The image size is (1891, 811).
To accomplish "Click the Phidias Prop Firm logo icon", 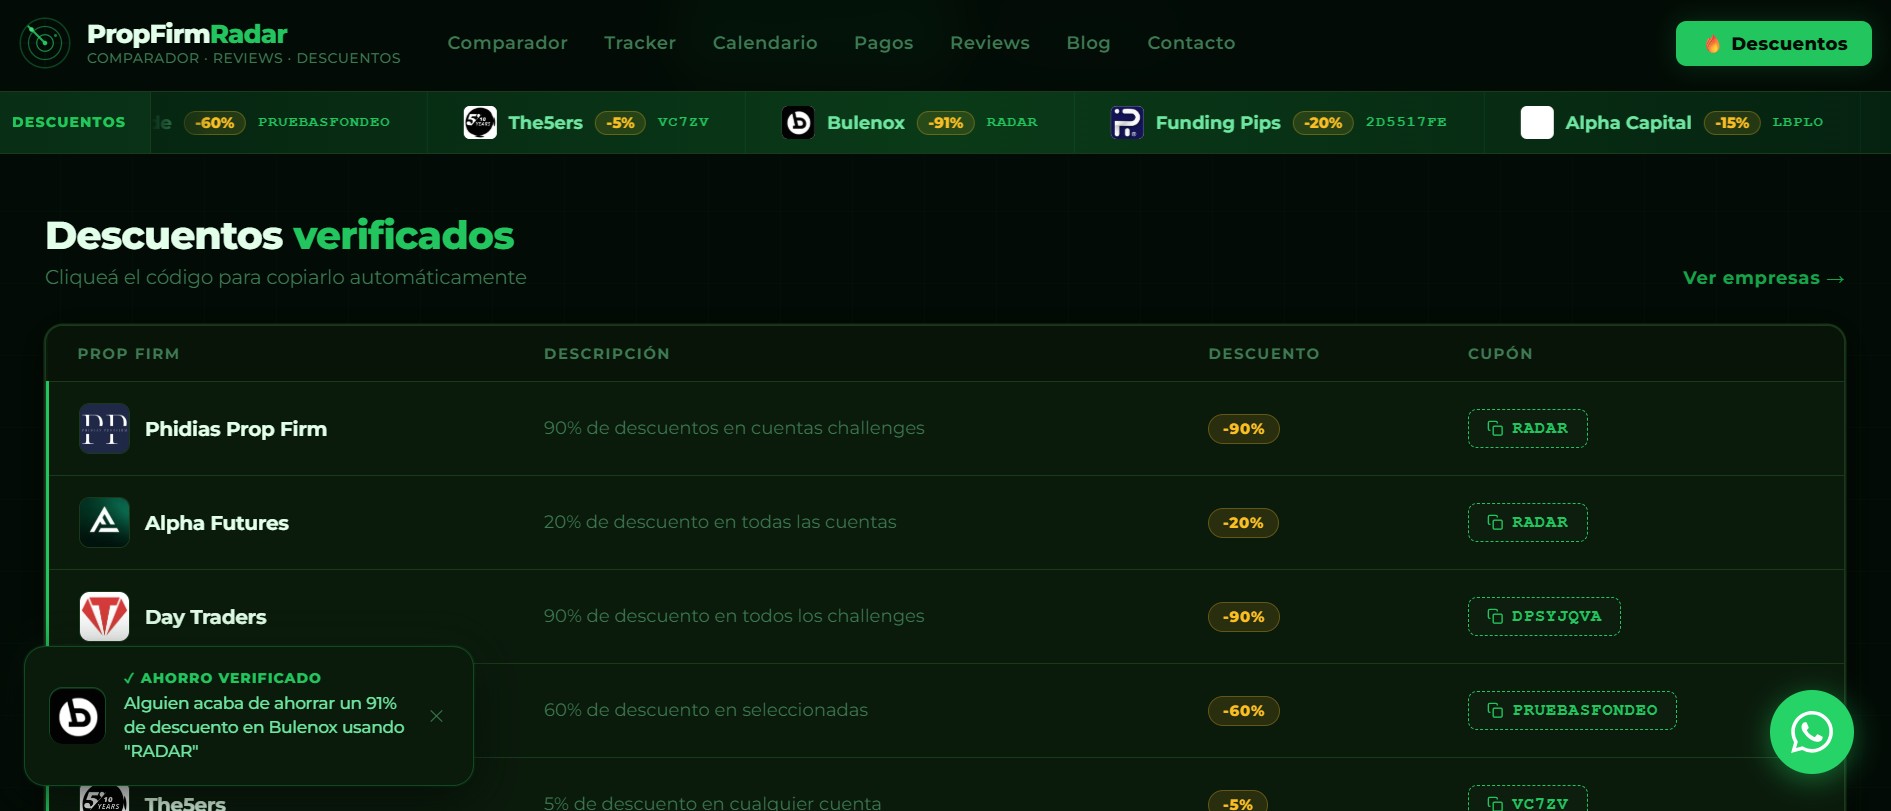I will tap(104, 429).
